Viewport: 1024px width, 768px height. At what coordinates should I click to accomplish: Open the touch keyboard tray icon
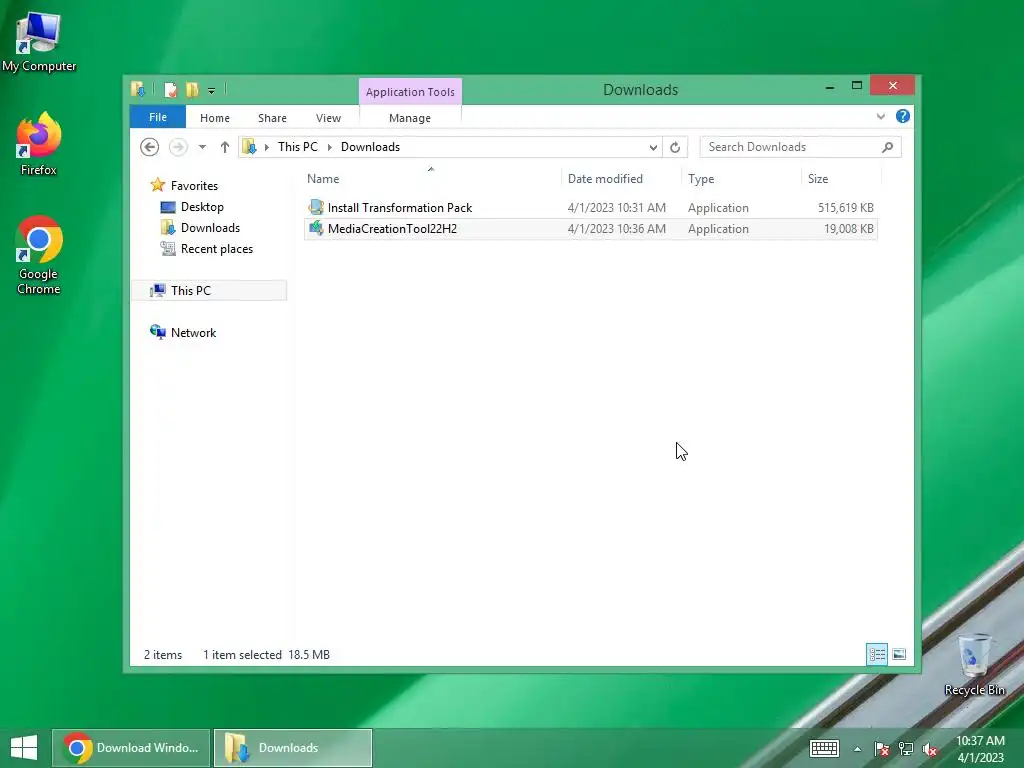[824, 748]
